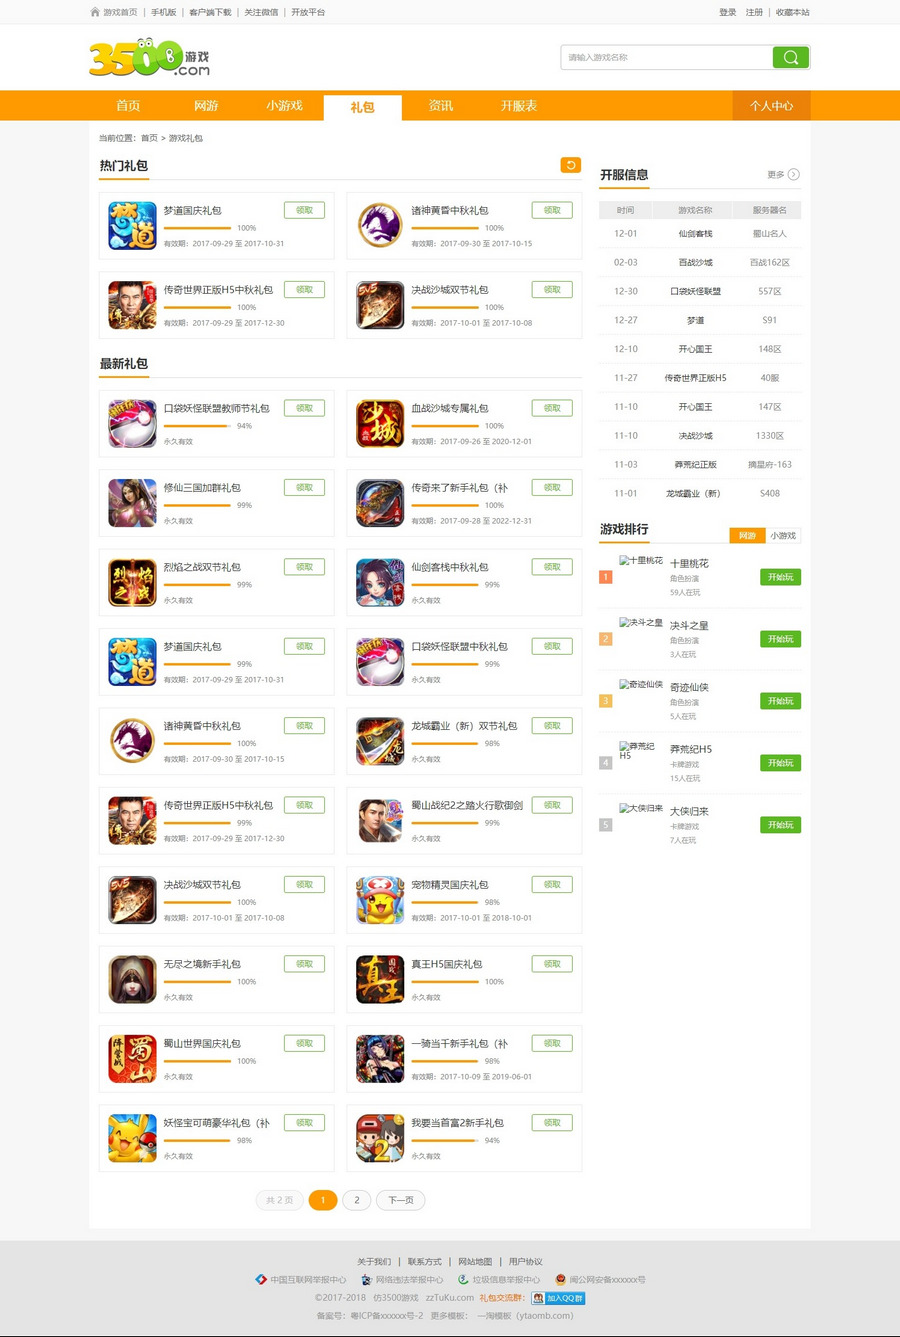Open the 梦道国庆礼包 game icon in 热门礼包

tap(133, 226)
